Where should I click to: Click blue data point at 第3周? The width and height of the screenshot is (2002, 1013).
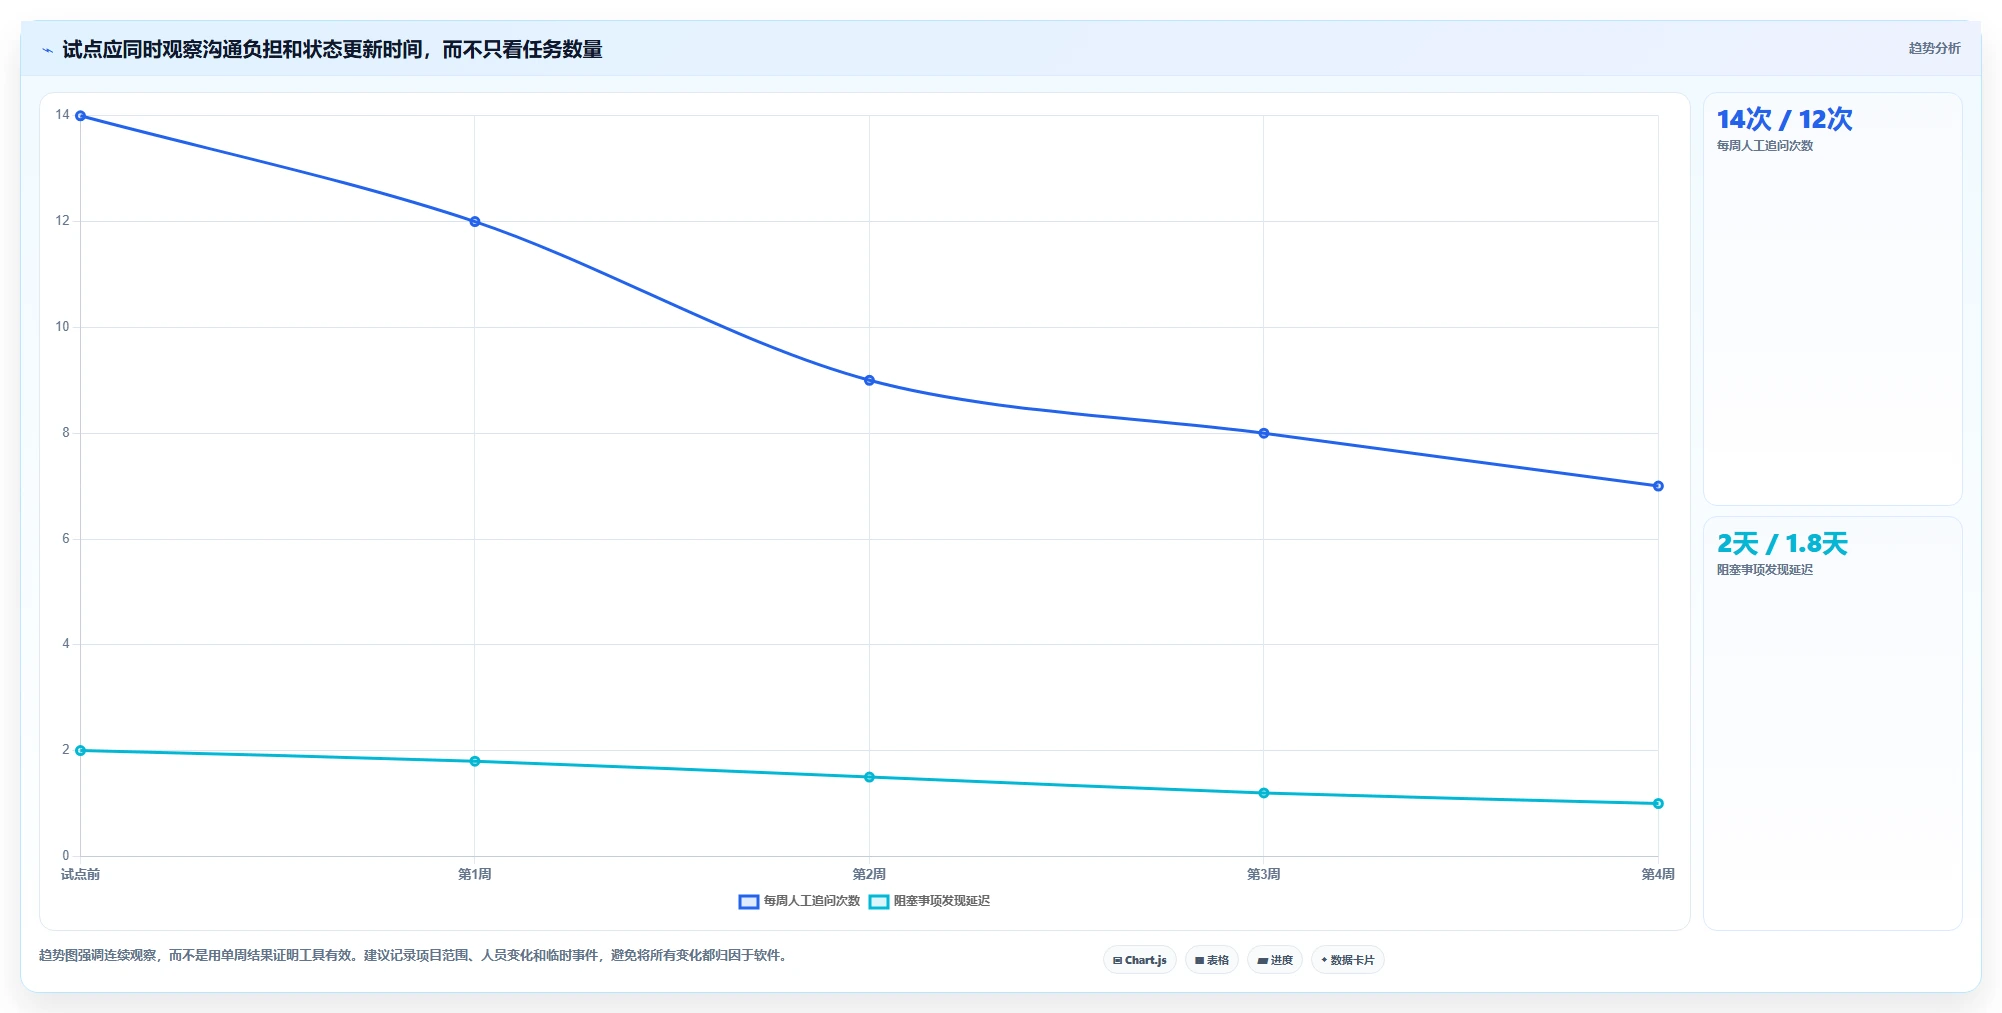1264,433
